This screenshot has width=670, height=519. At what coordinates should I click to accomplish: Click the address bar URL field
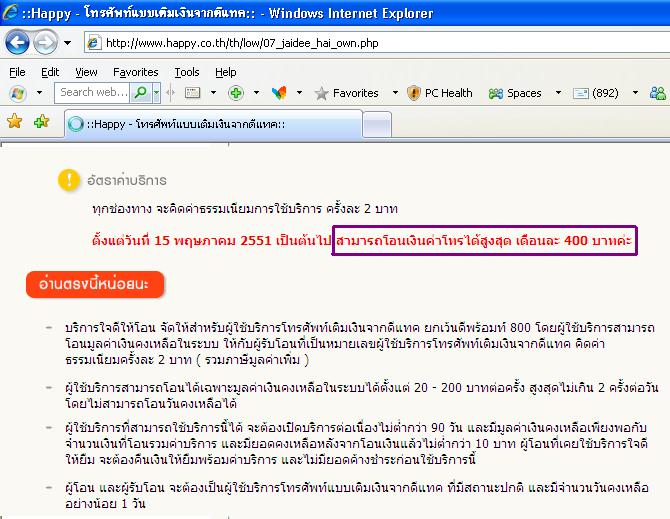pos(377,43)
